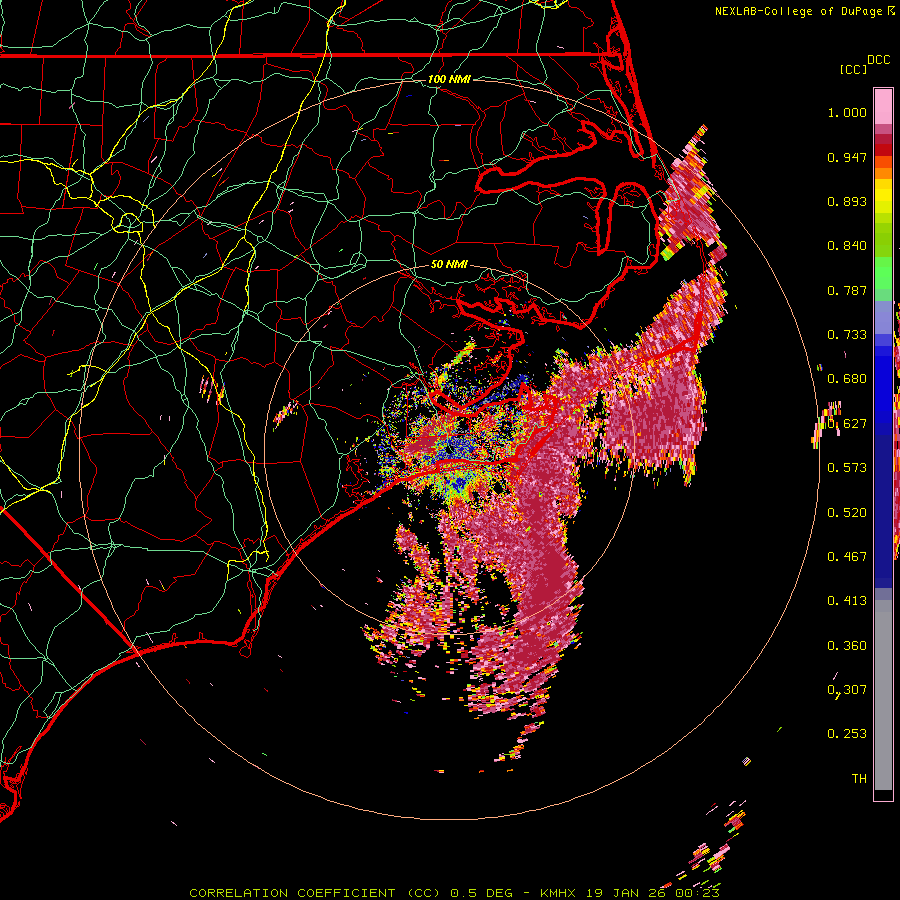Click the 0.733 scale value

[x=847, y=335]
